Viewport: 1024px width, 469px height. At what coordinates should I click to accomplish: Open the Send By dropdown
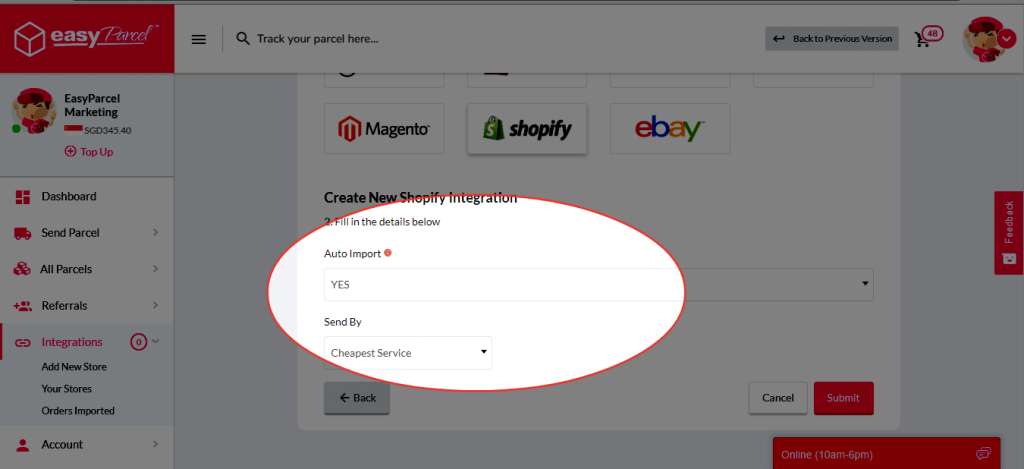(408, 353)
